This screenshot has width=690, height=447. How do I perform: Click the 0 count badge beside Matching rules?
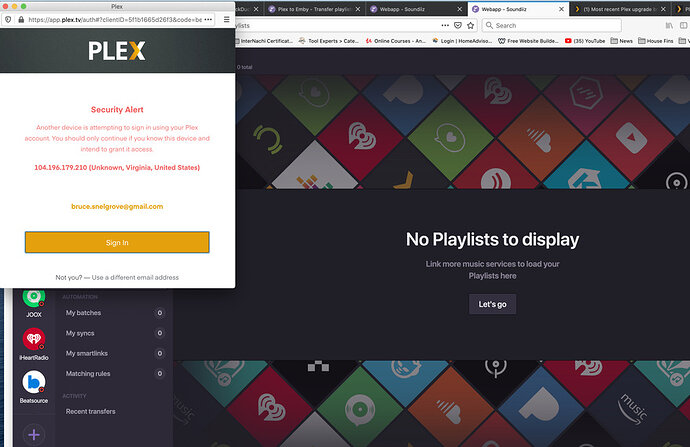point(160,374)
